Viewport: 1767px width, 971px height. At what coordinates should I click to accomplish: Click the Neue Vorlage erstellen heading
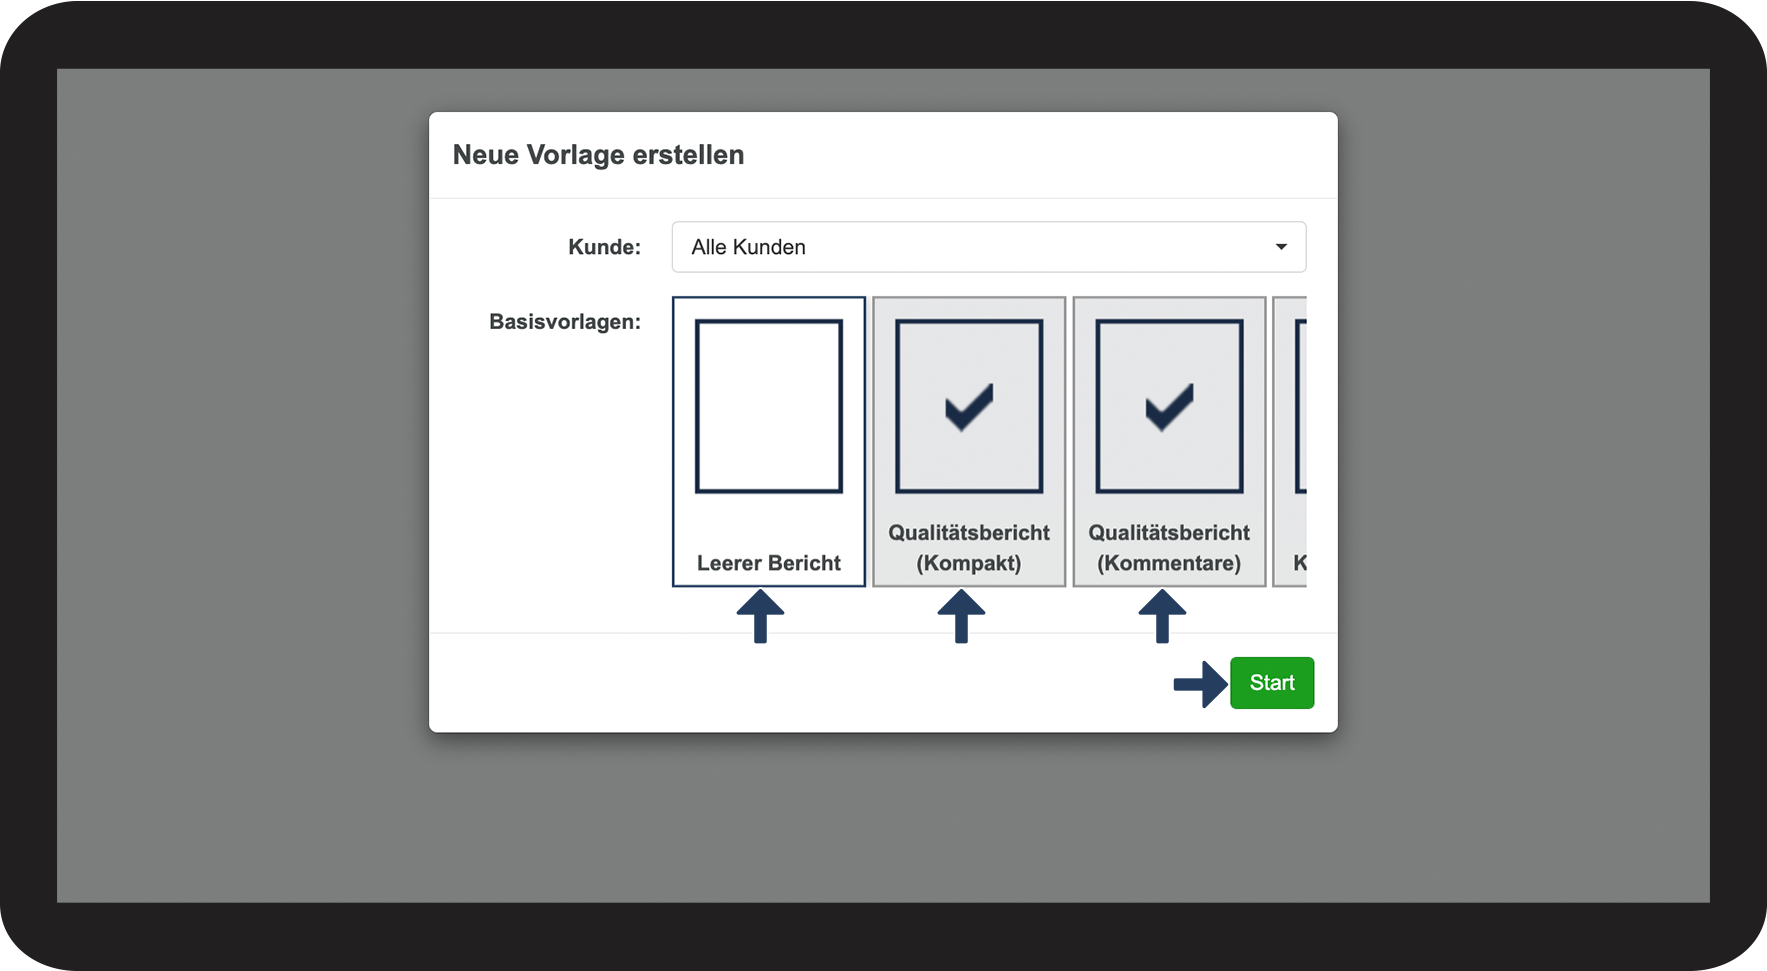(598, 155)
